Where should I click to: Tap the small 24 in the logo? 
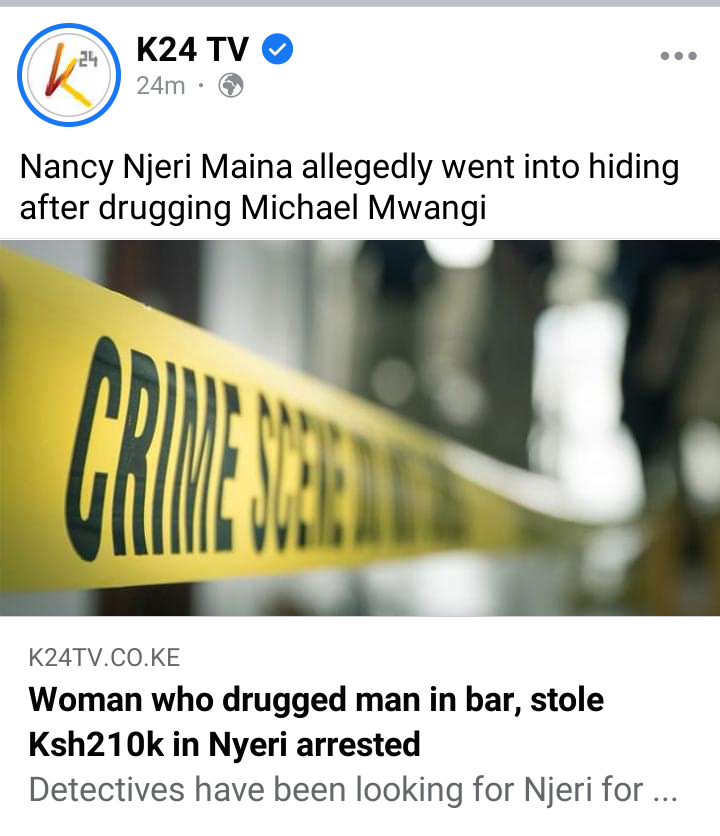click(x=88, y=59)
